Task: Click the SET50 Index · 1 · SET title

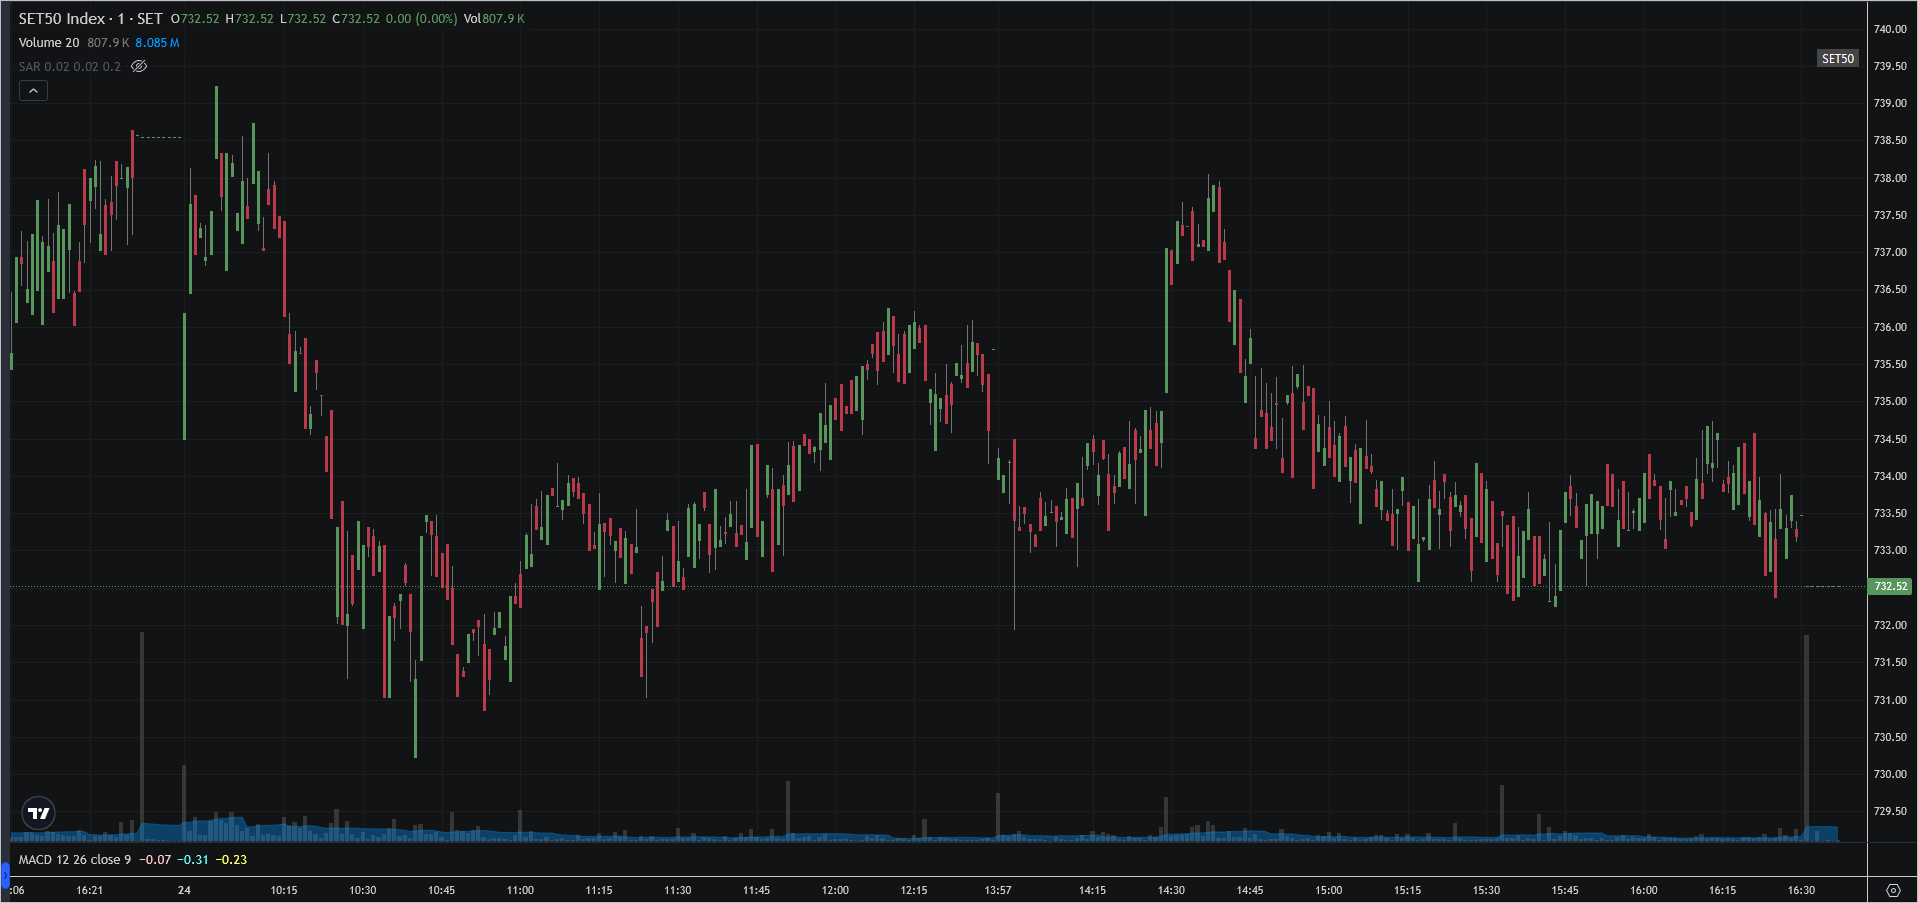Action: (x=90, y=19)
